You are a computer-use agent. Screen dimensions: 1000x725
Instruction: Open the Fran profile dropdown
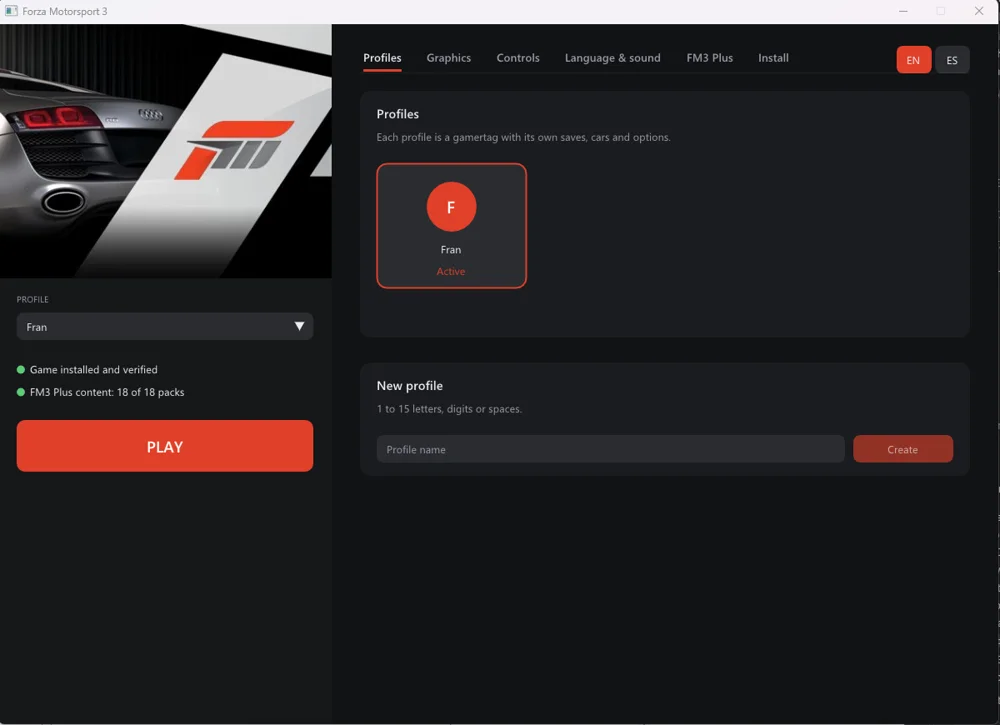165,326
